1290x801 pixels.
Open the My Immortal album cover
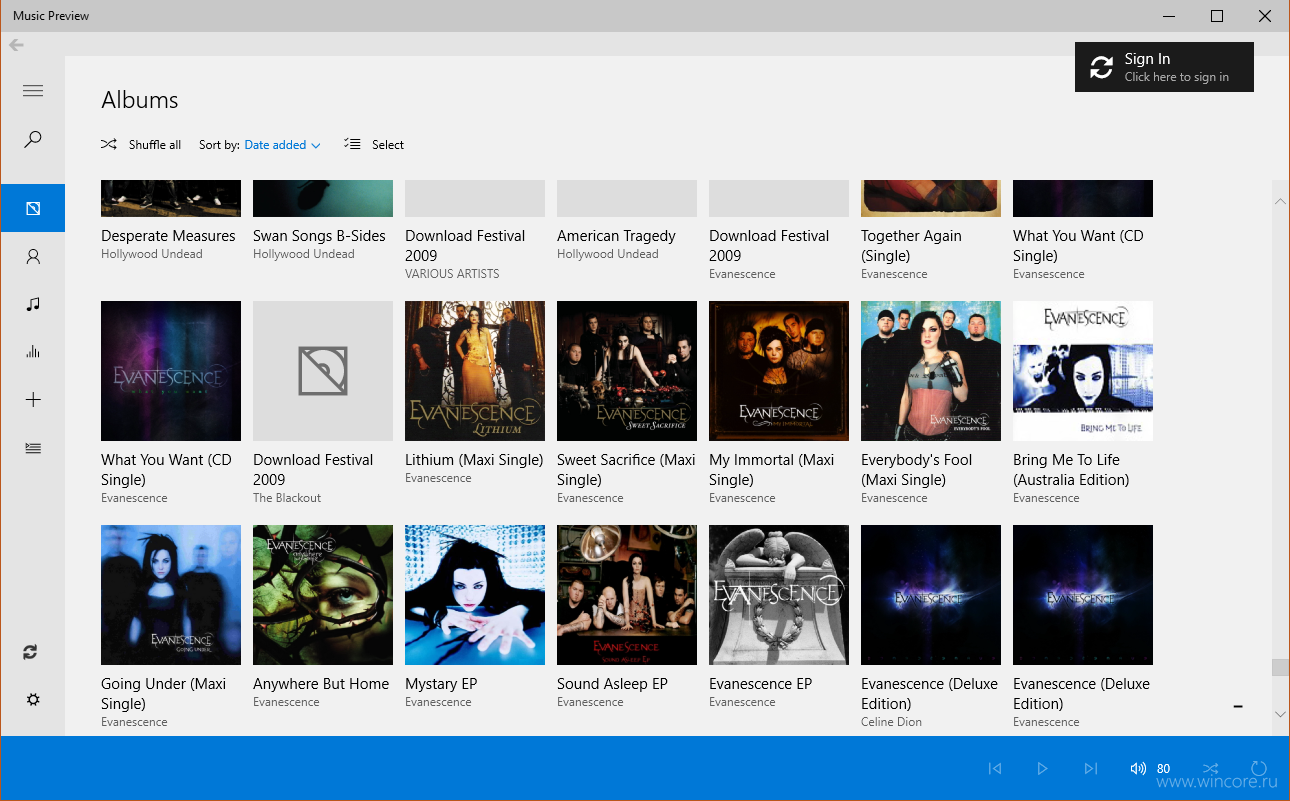[x=779, y=371]
